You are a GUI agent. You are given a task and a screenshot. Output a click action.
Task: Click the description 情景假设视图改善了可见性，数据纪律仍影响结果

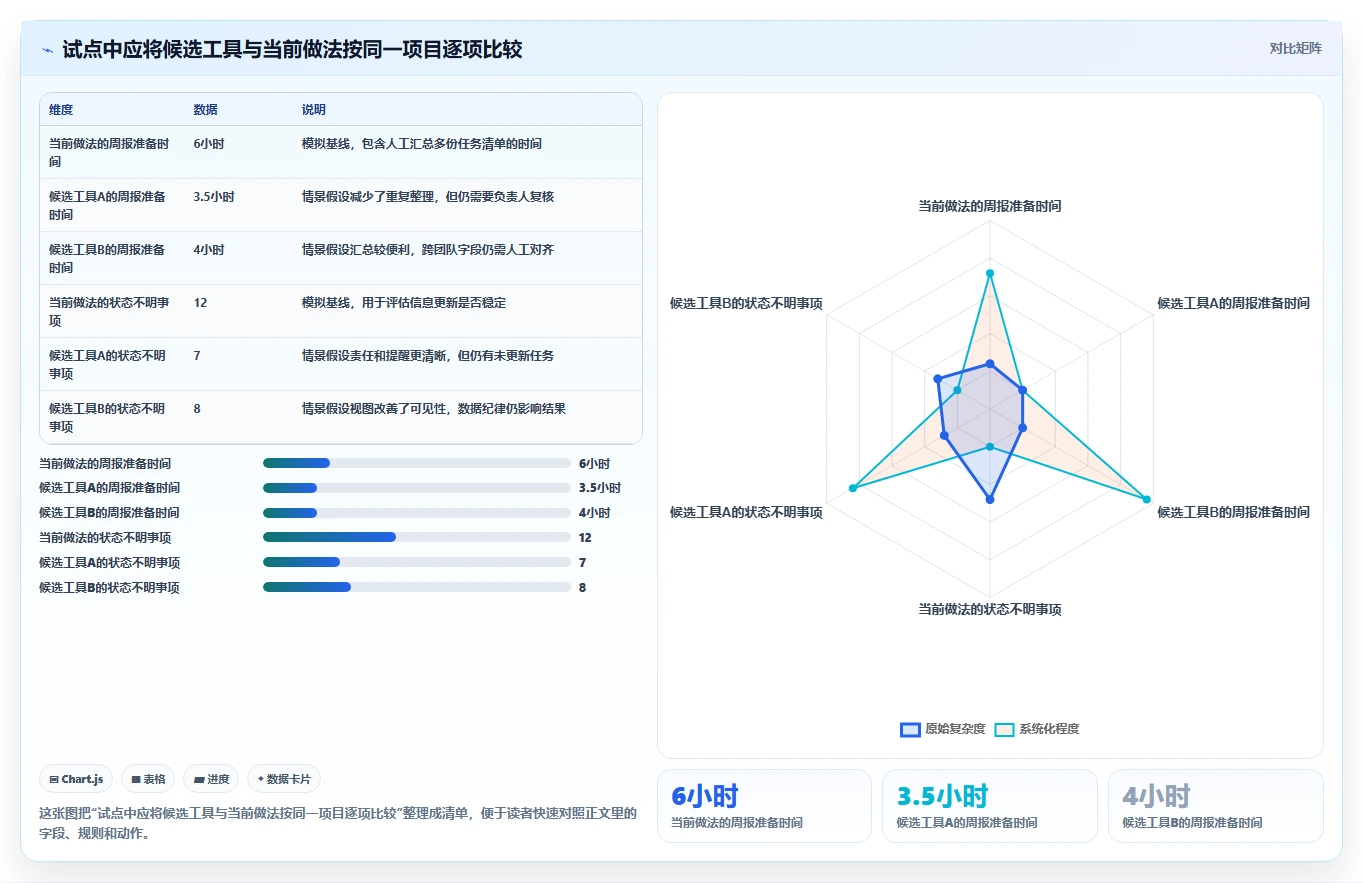[x=434, y=409]
